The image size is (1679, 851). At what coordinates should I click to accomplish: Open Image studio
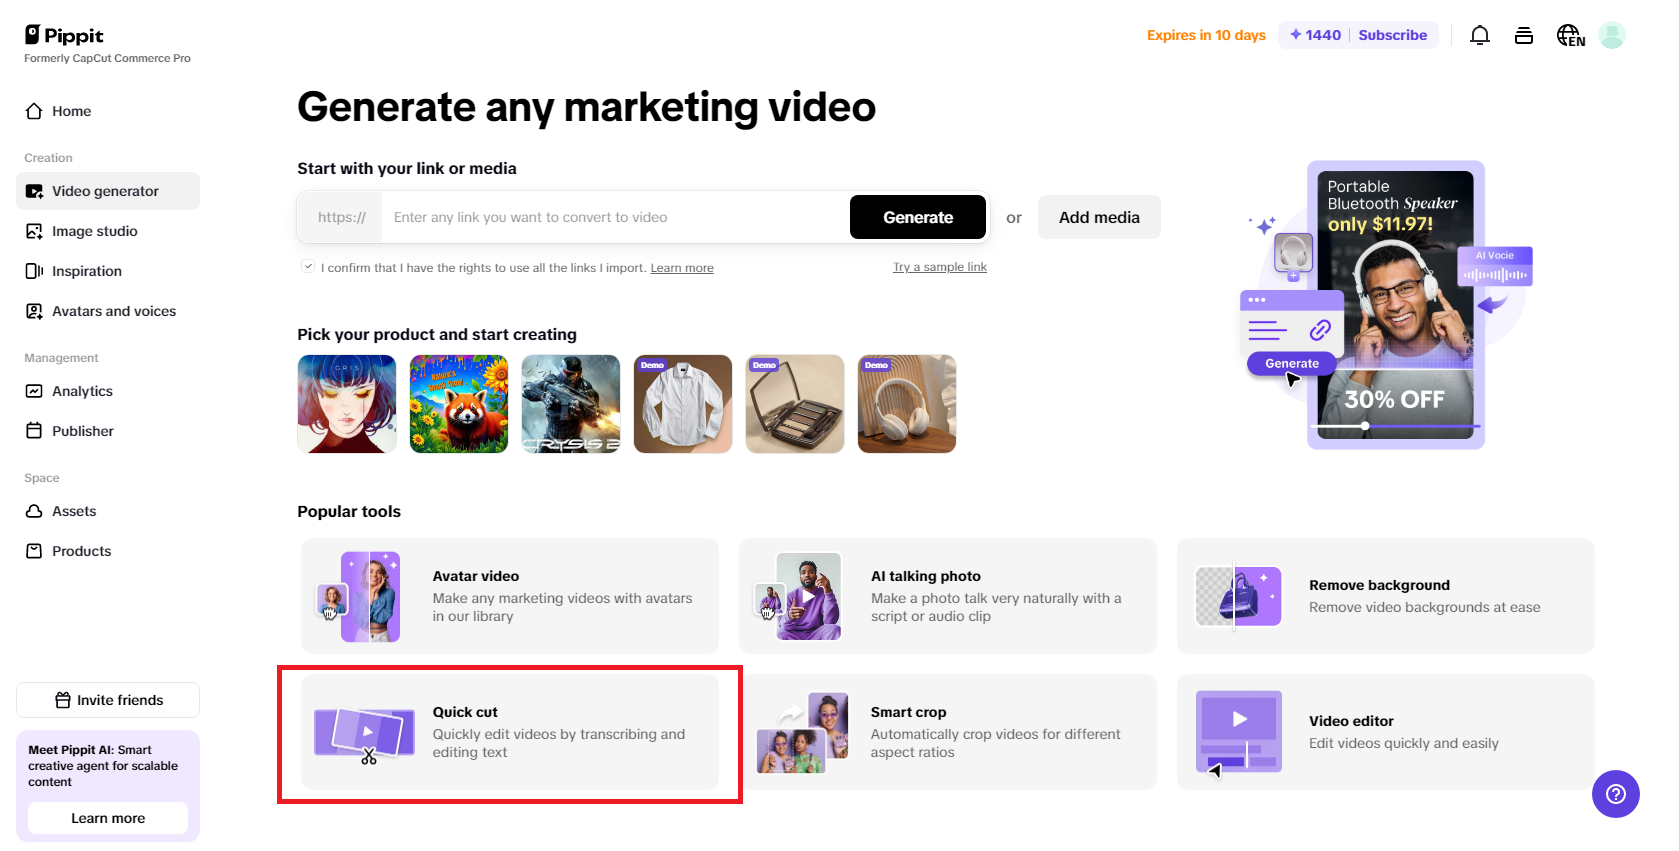point(108,231)
